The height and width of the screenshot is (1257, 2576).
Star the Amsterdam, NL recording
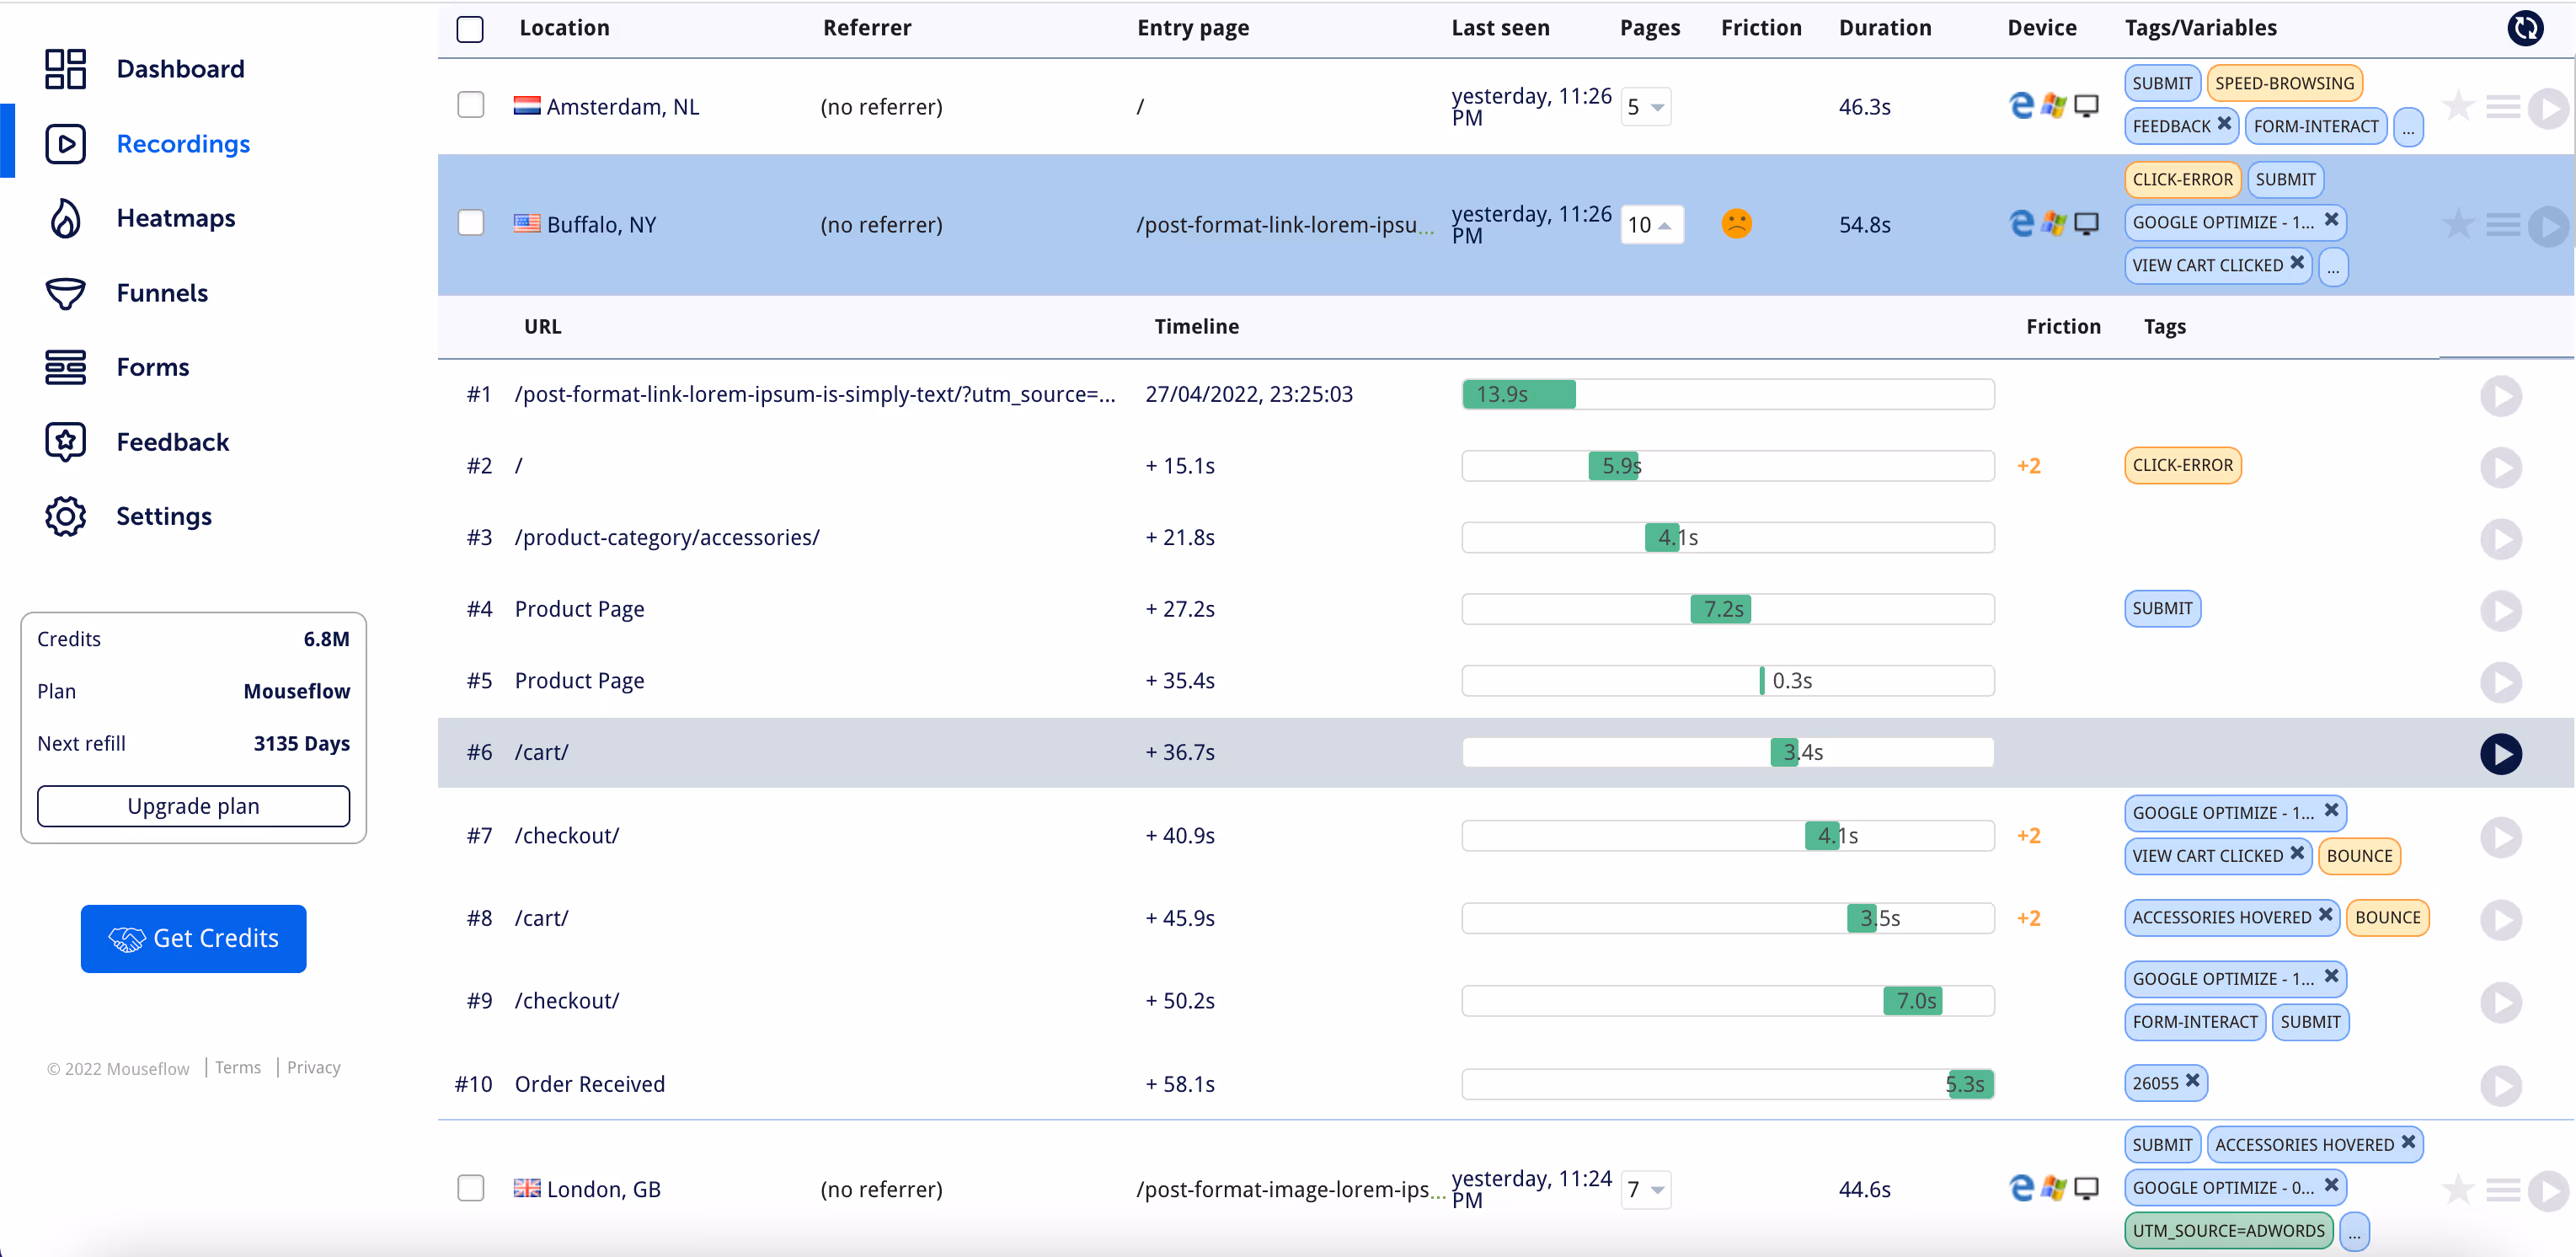(x=2458, y=106)
